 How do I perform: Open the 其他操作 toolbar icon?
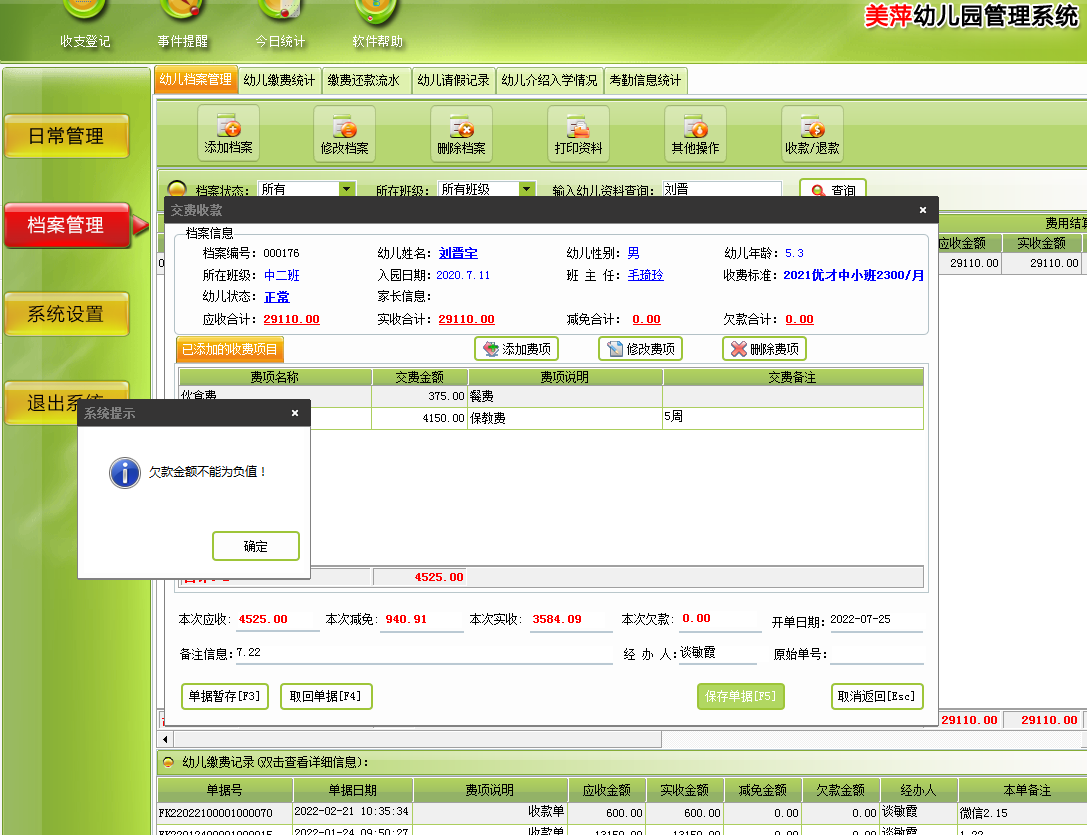695,133
